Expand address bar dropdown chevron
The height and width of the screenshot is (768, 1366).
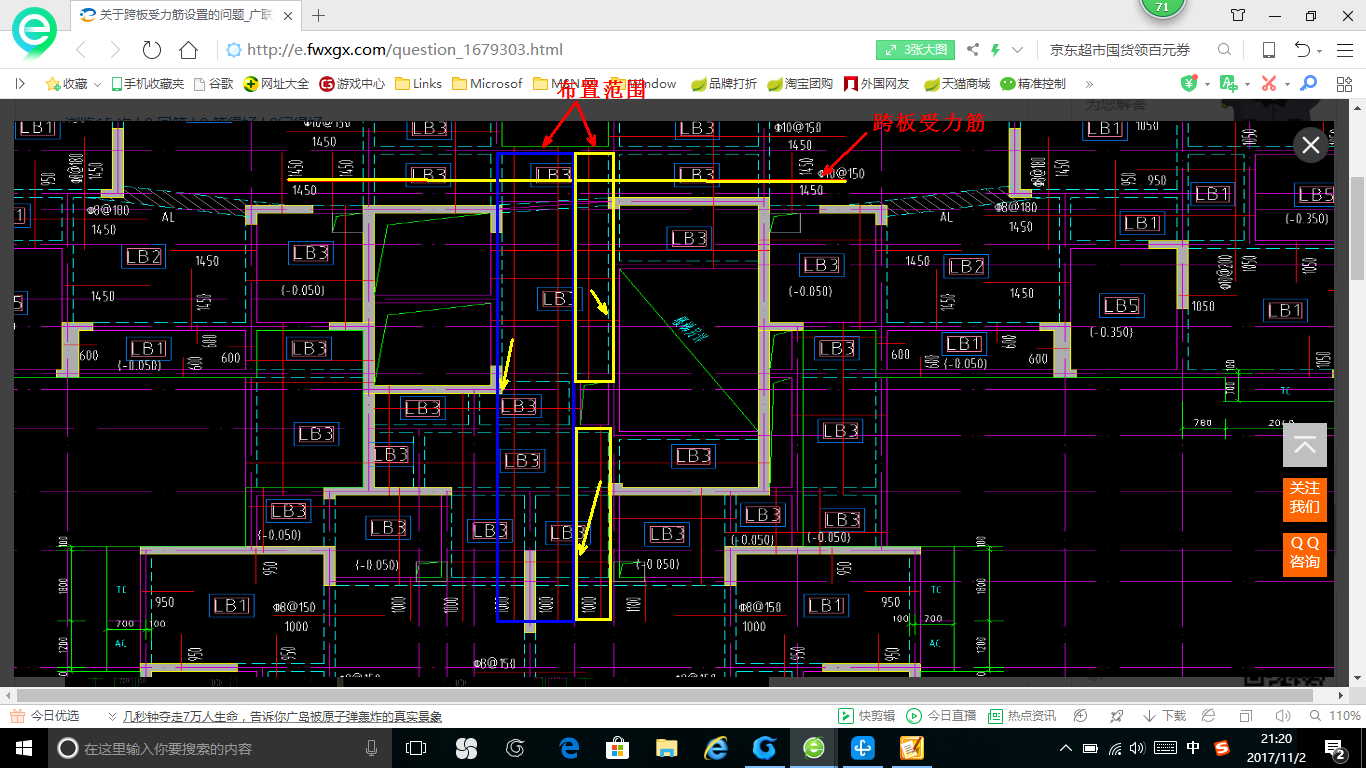coord(1018,50)
